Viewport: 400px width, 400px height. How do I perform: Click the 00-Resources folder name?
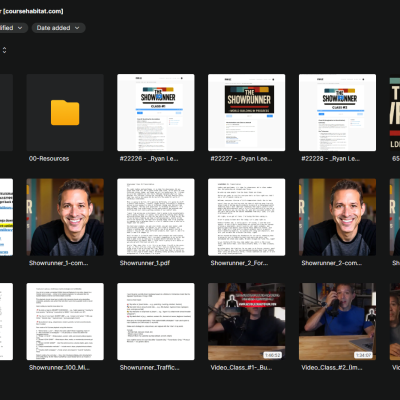click(x=49, y=159)
